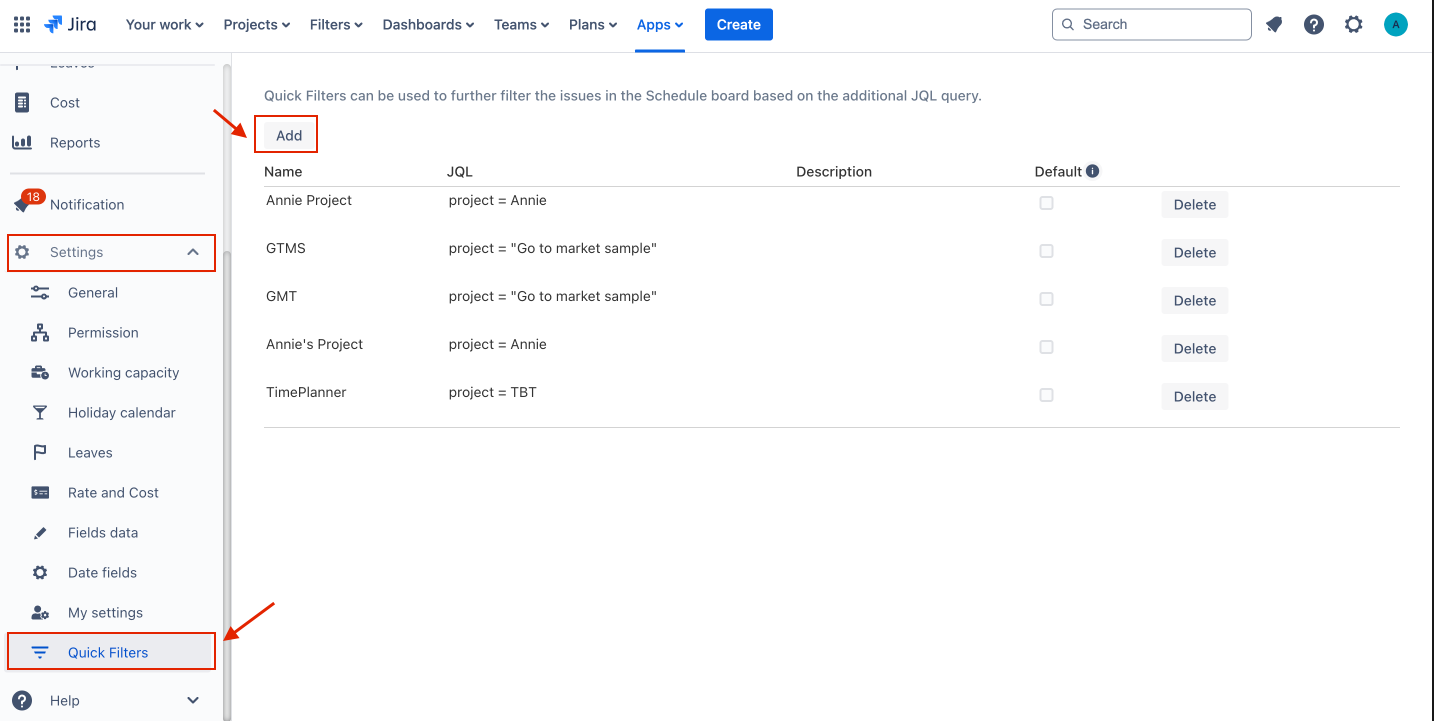The width and height of the screenshot is (1434, 721).
Task: Click into the Search input field
Action: (1160, 25)
